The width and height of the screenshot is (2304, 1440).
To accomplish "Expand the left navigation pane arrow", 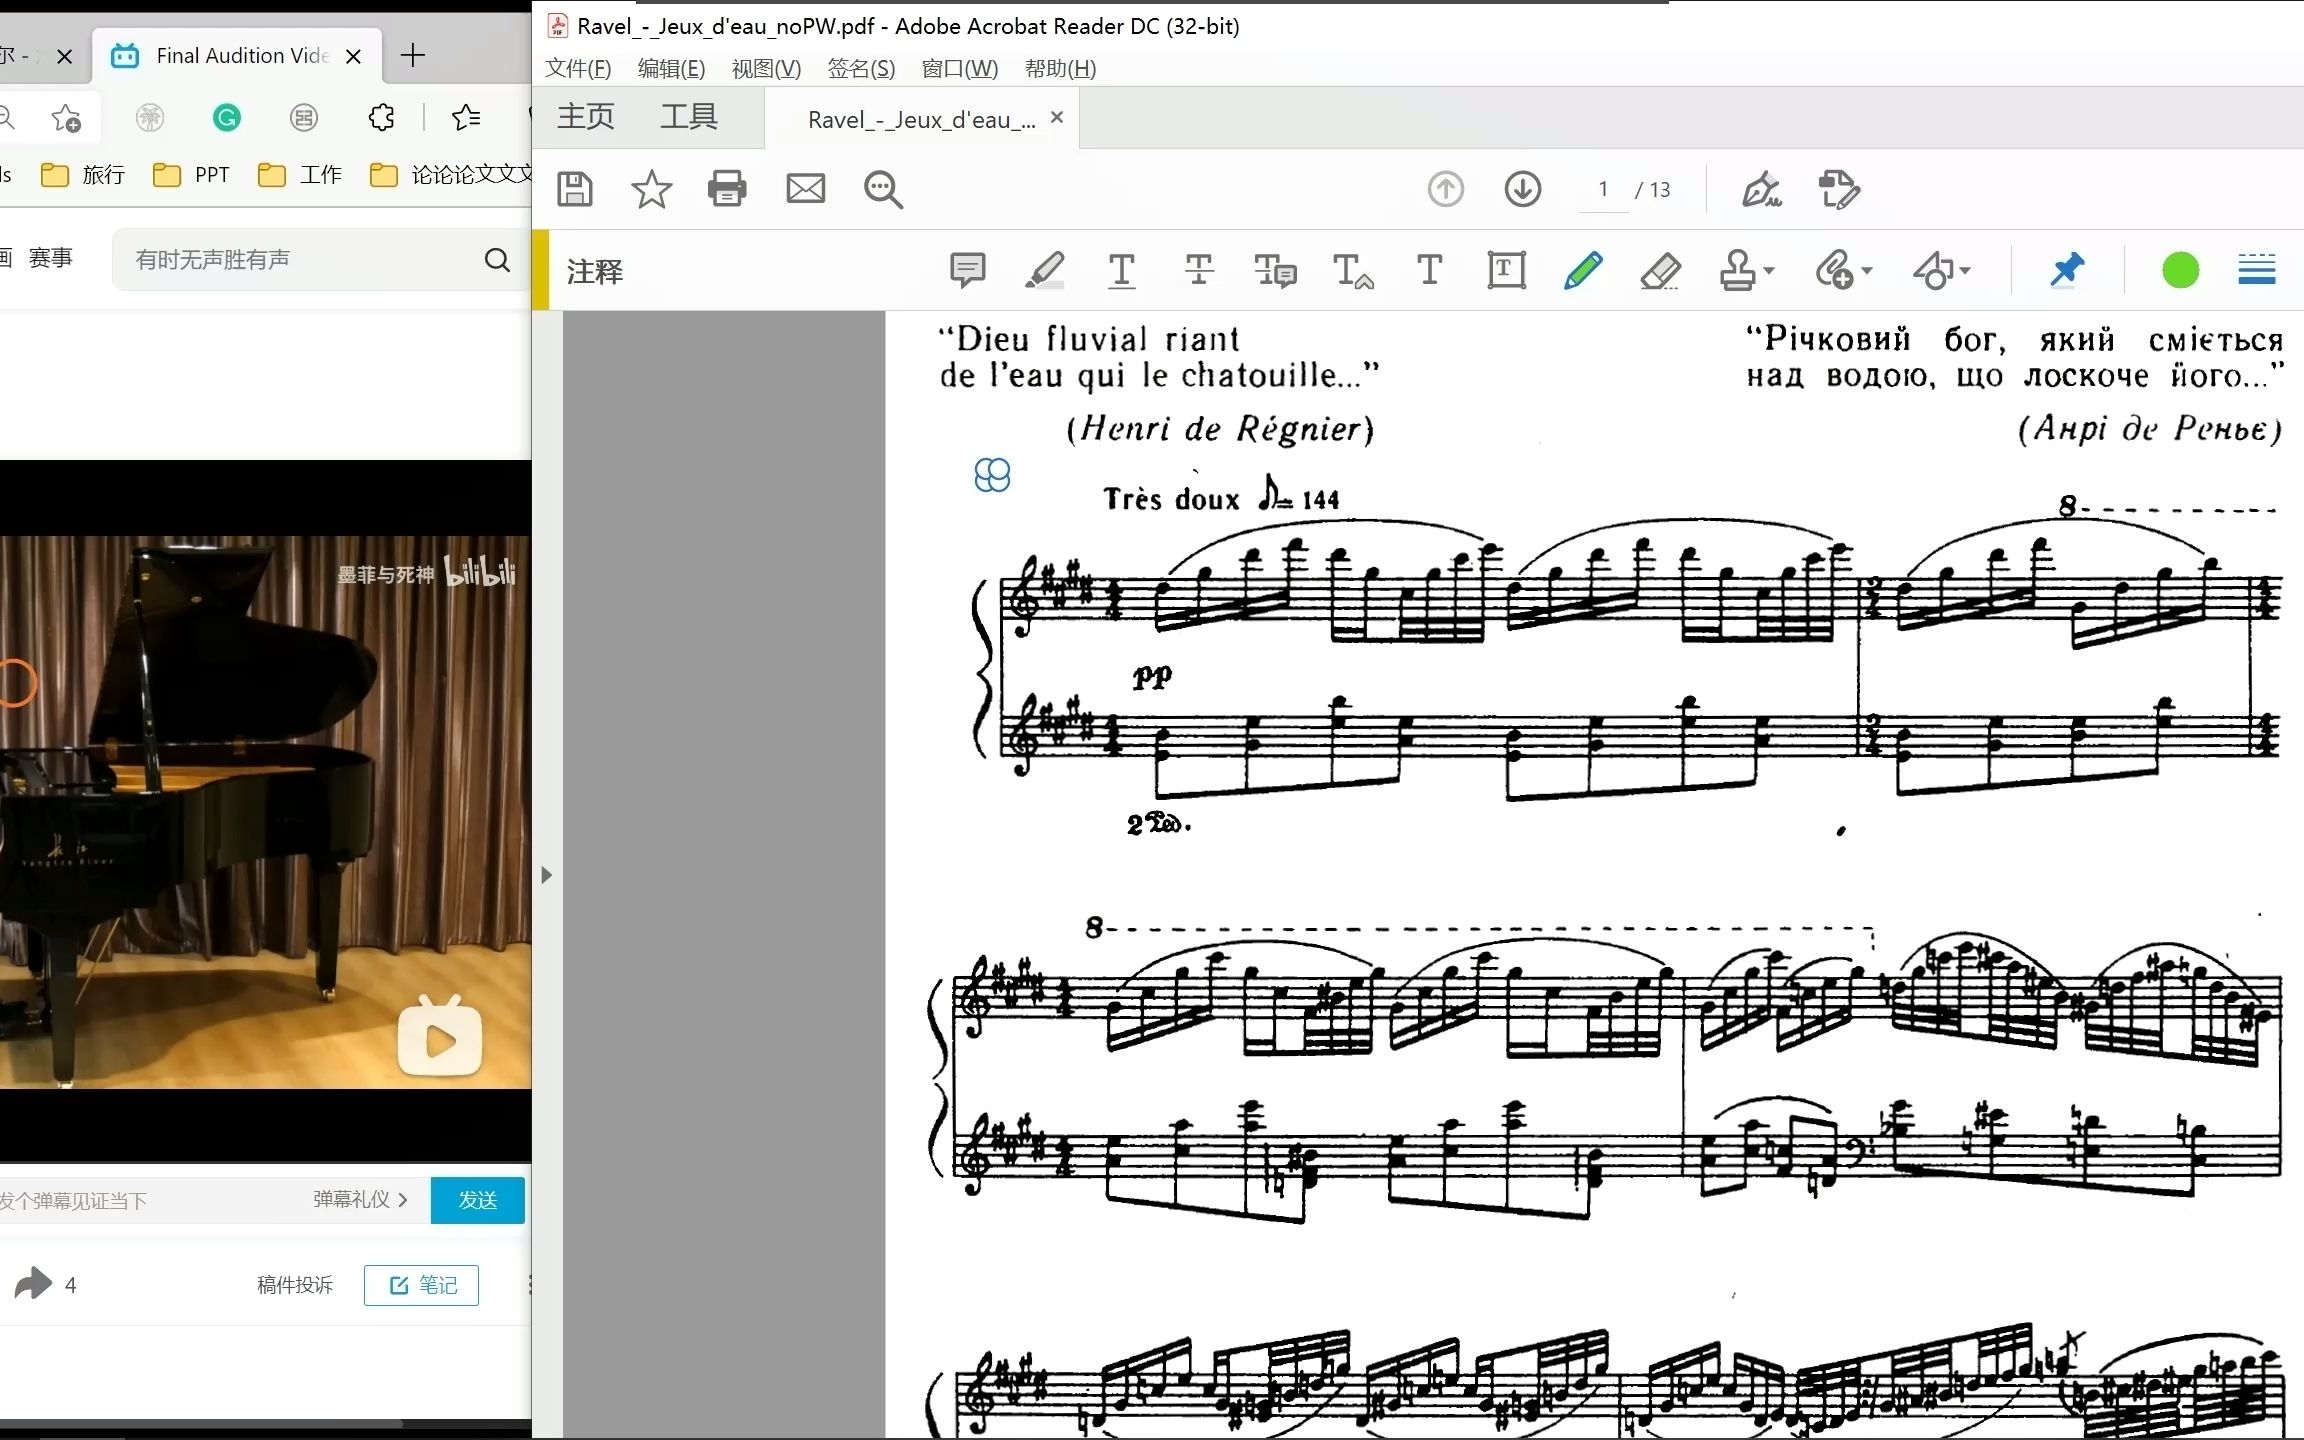I will click(x=546, y=875).
